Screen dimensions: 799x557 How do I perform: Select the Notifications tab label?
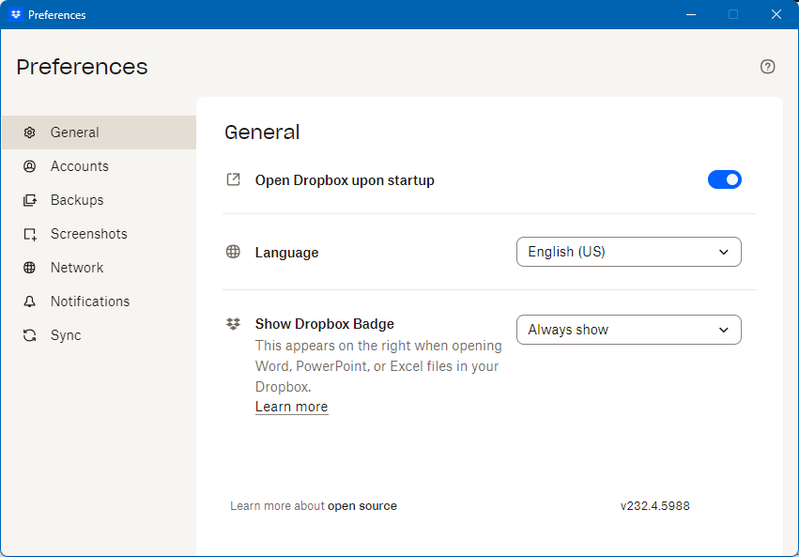pyautogui.click(x=90, y=302)
